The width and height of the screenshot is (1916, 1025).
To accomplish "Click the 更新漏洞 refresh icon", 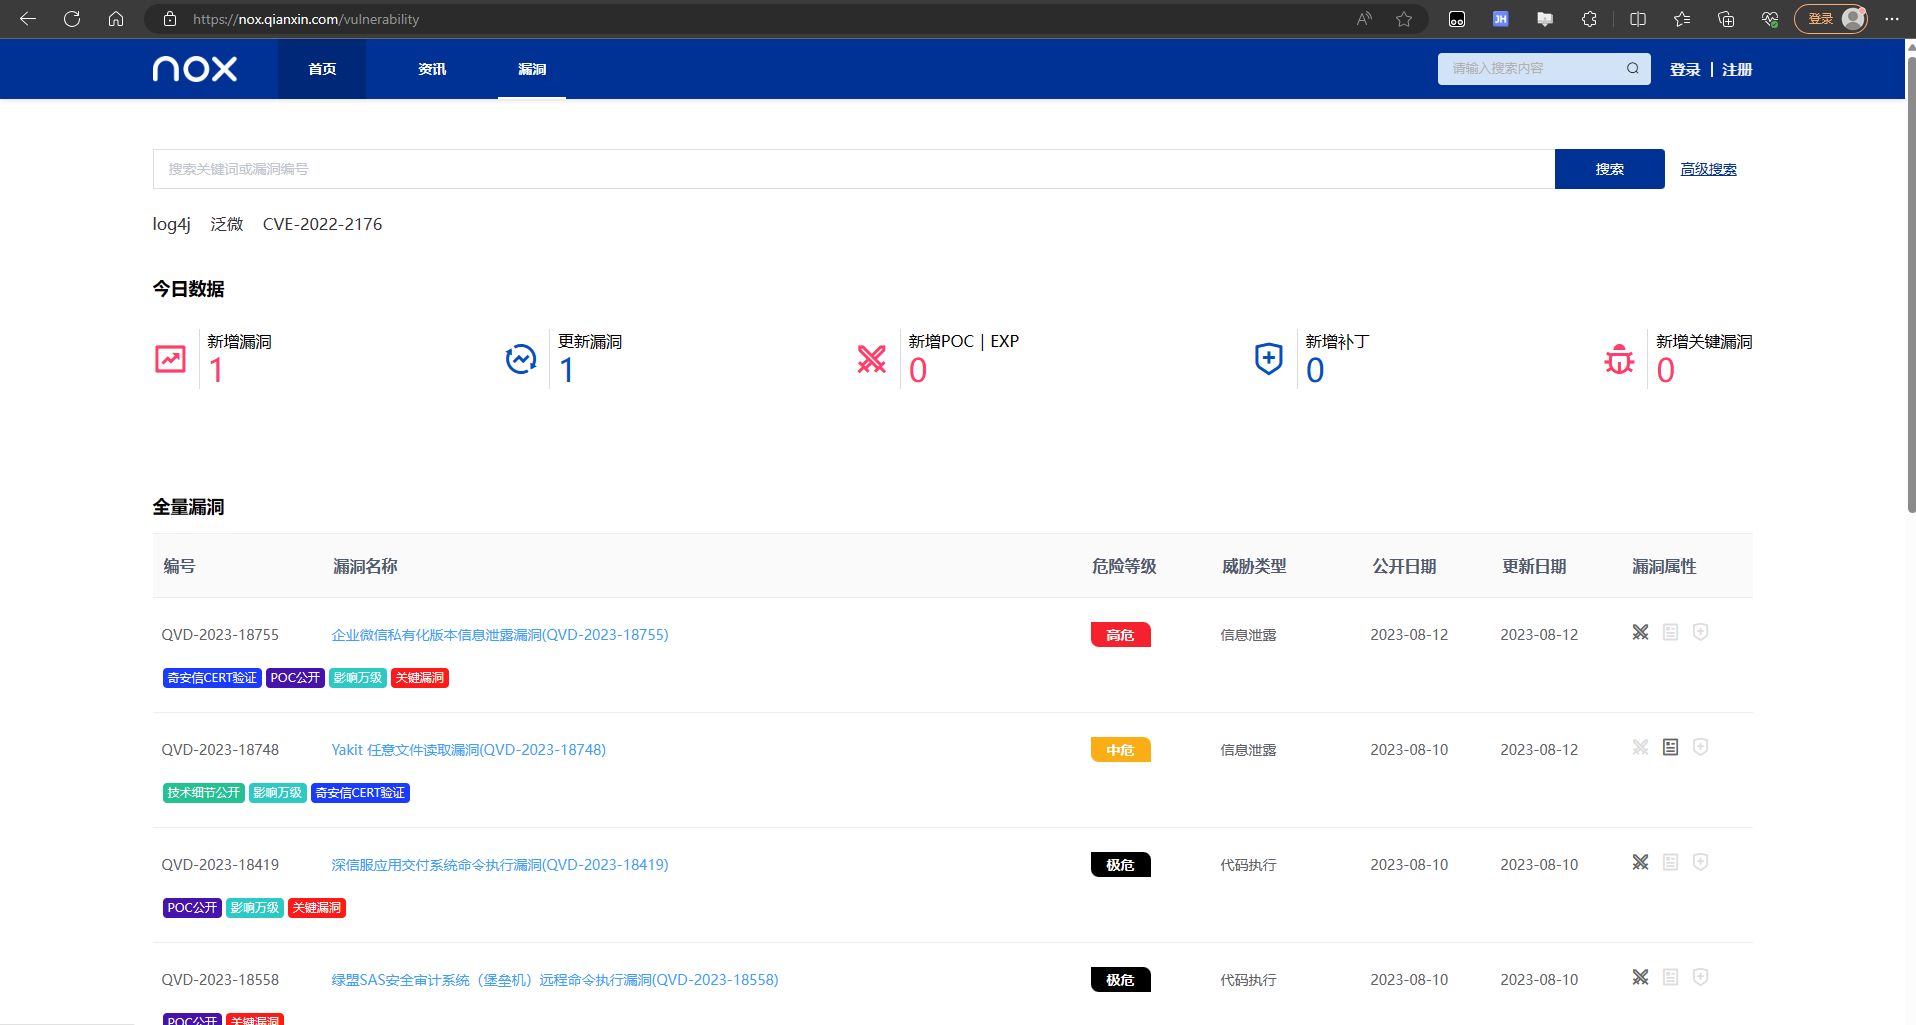I will pyautogui.click(x=521, y=359).
